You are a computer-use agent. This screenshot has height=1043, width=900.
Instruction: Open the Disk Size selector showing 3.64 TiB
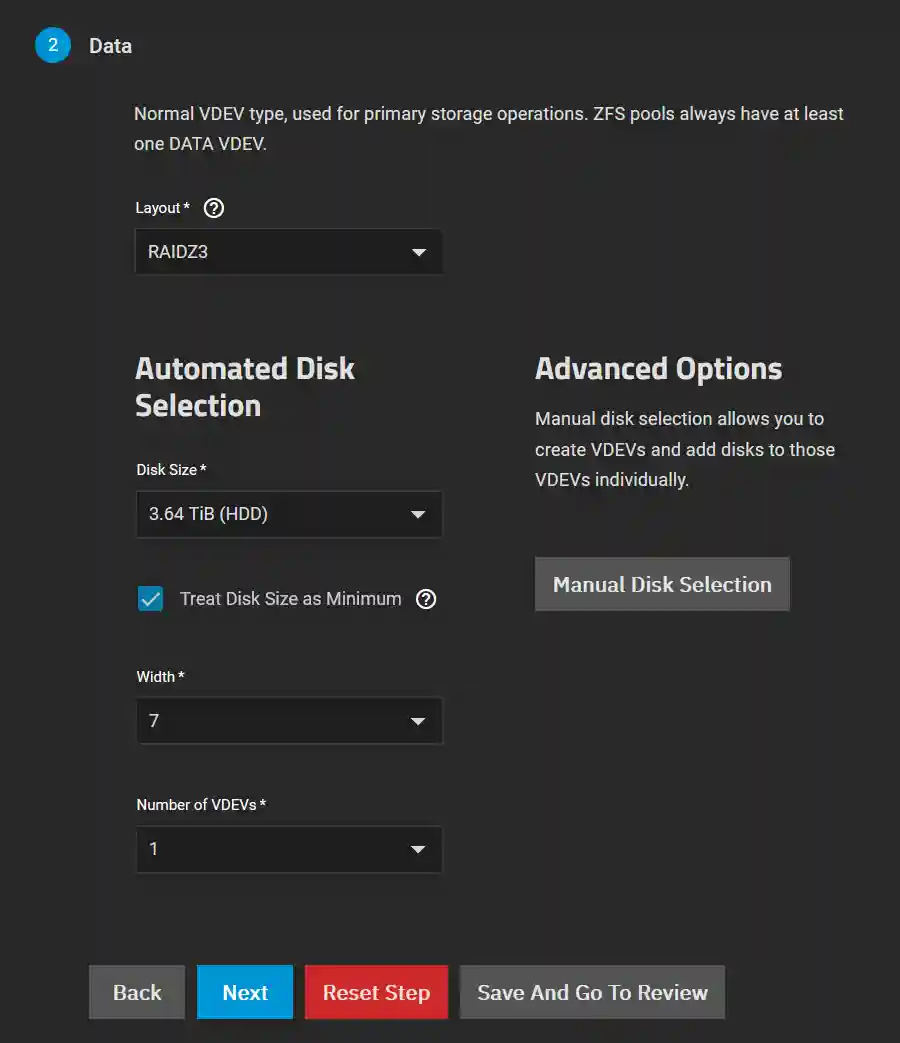tap(289, 514)
